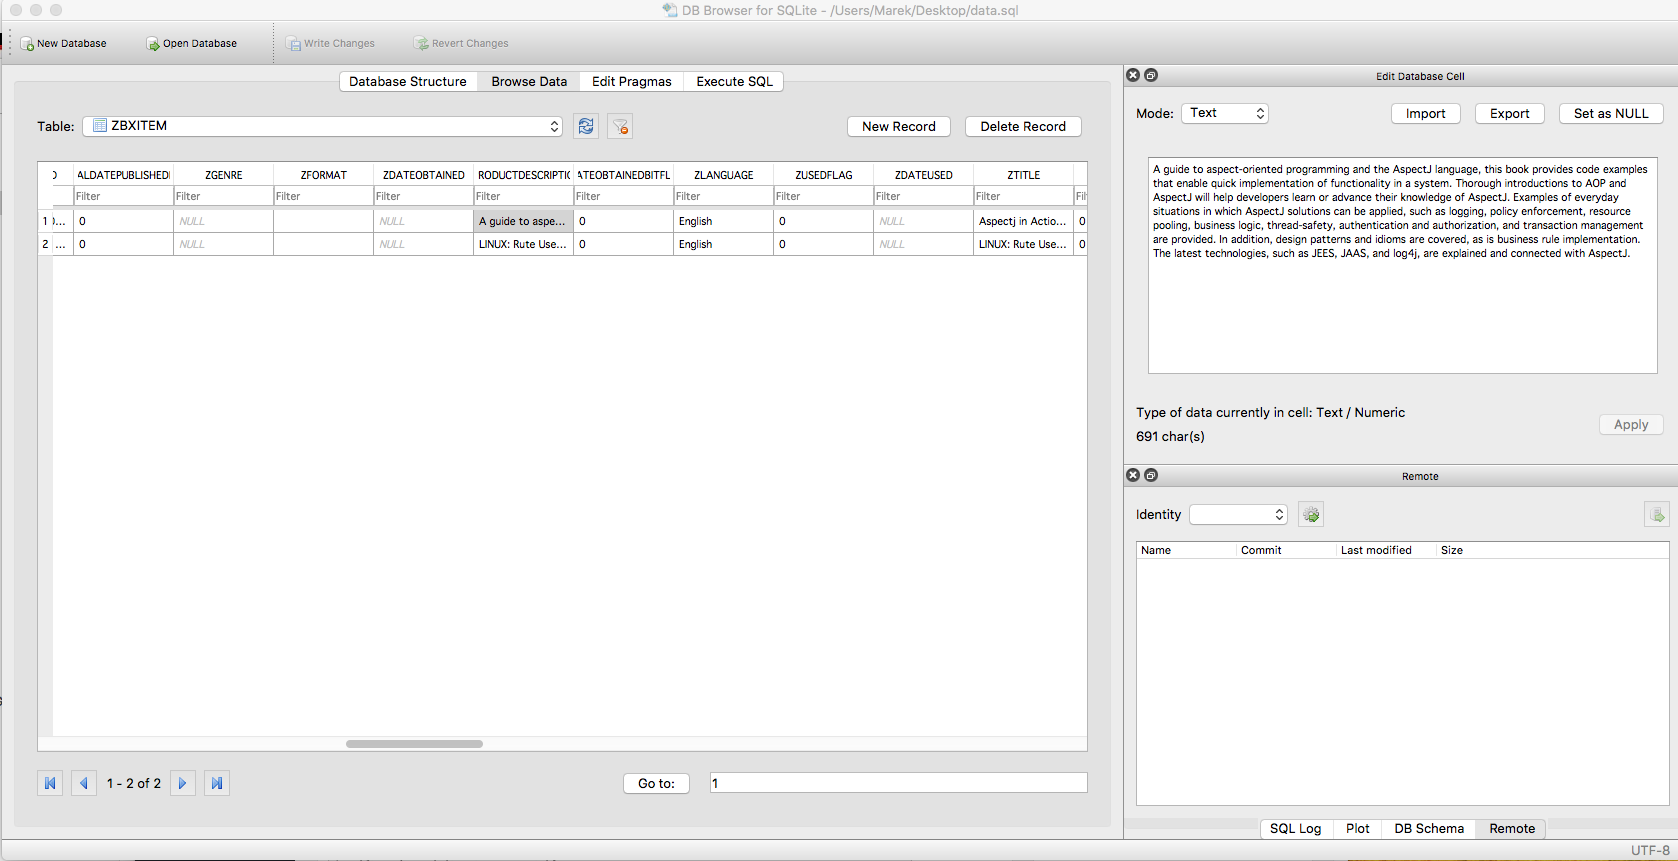This screenshot has height=861, width=1678.
Task: Switch to the Database Structure tab
Action: (407, 81)
